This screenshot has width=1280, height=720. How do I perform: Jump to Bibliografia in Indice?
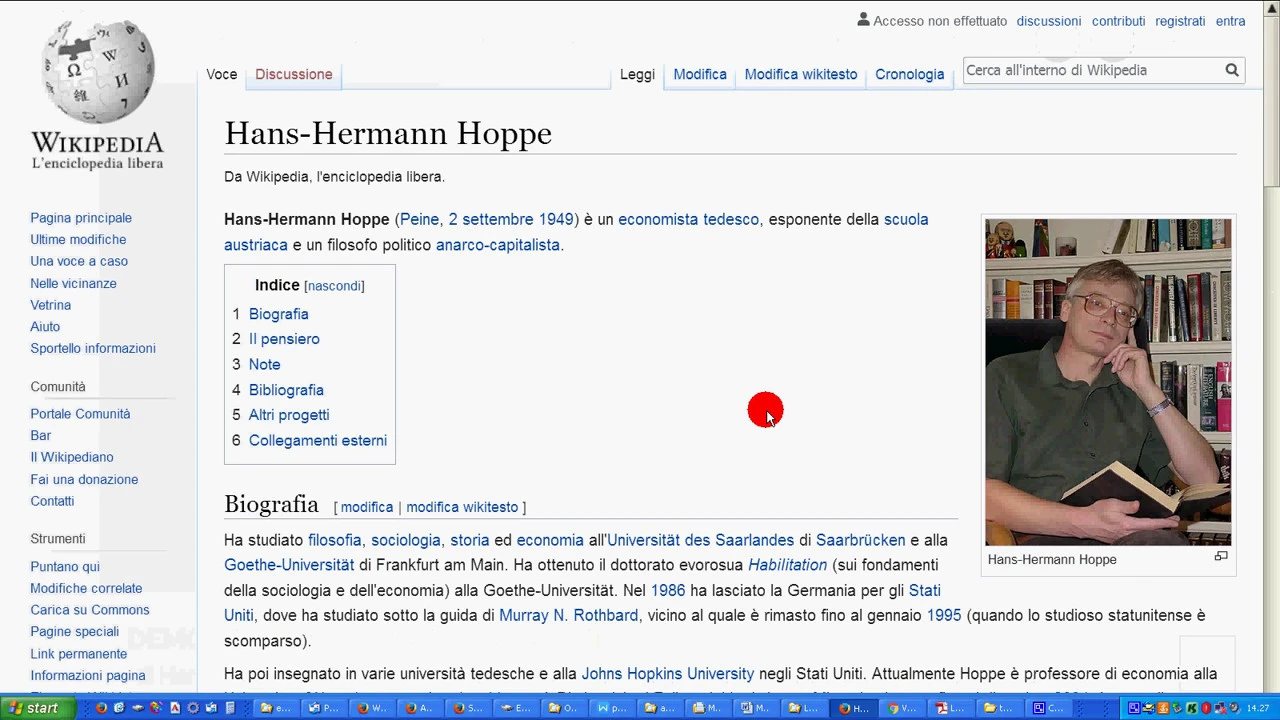(286, 390)
